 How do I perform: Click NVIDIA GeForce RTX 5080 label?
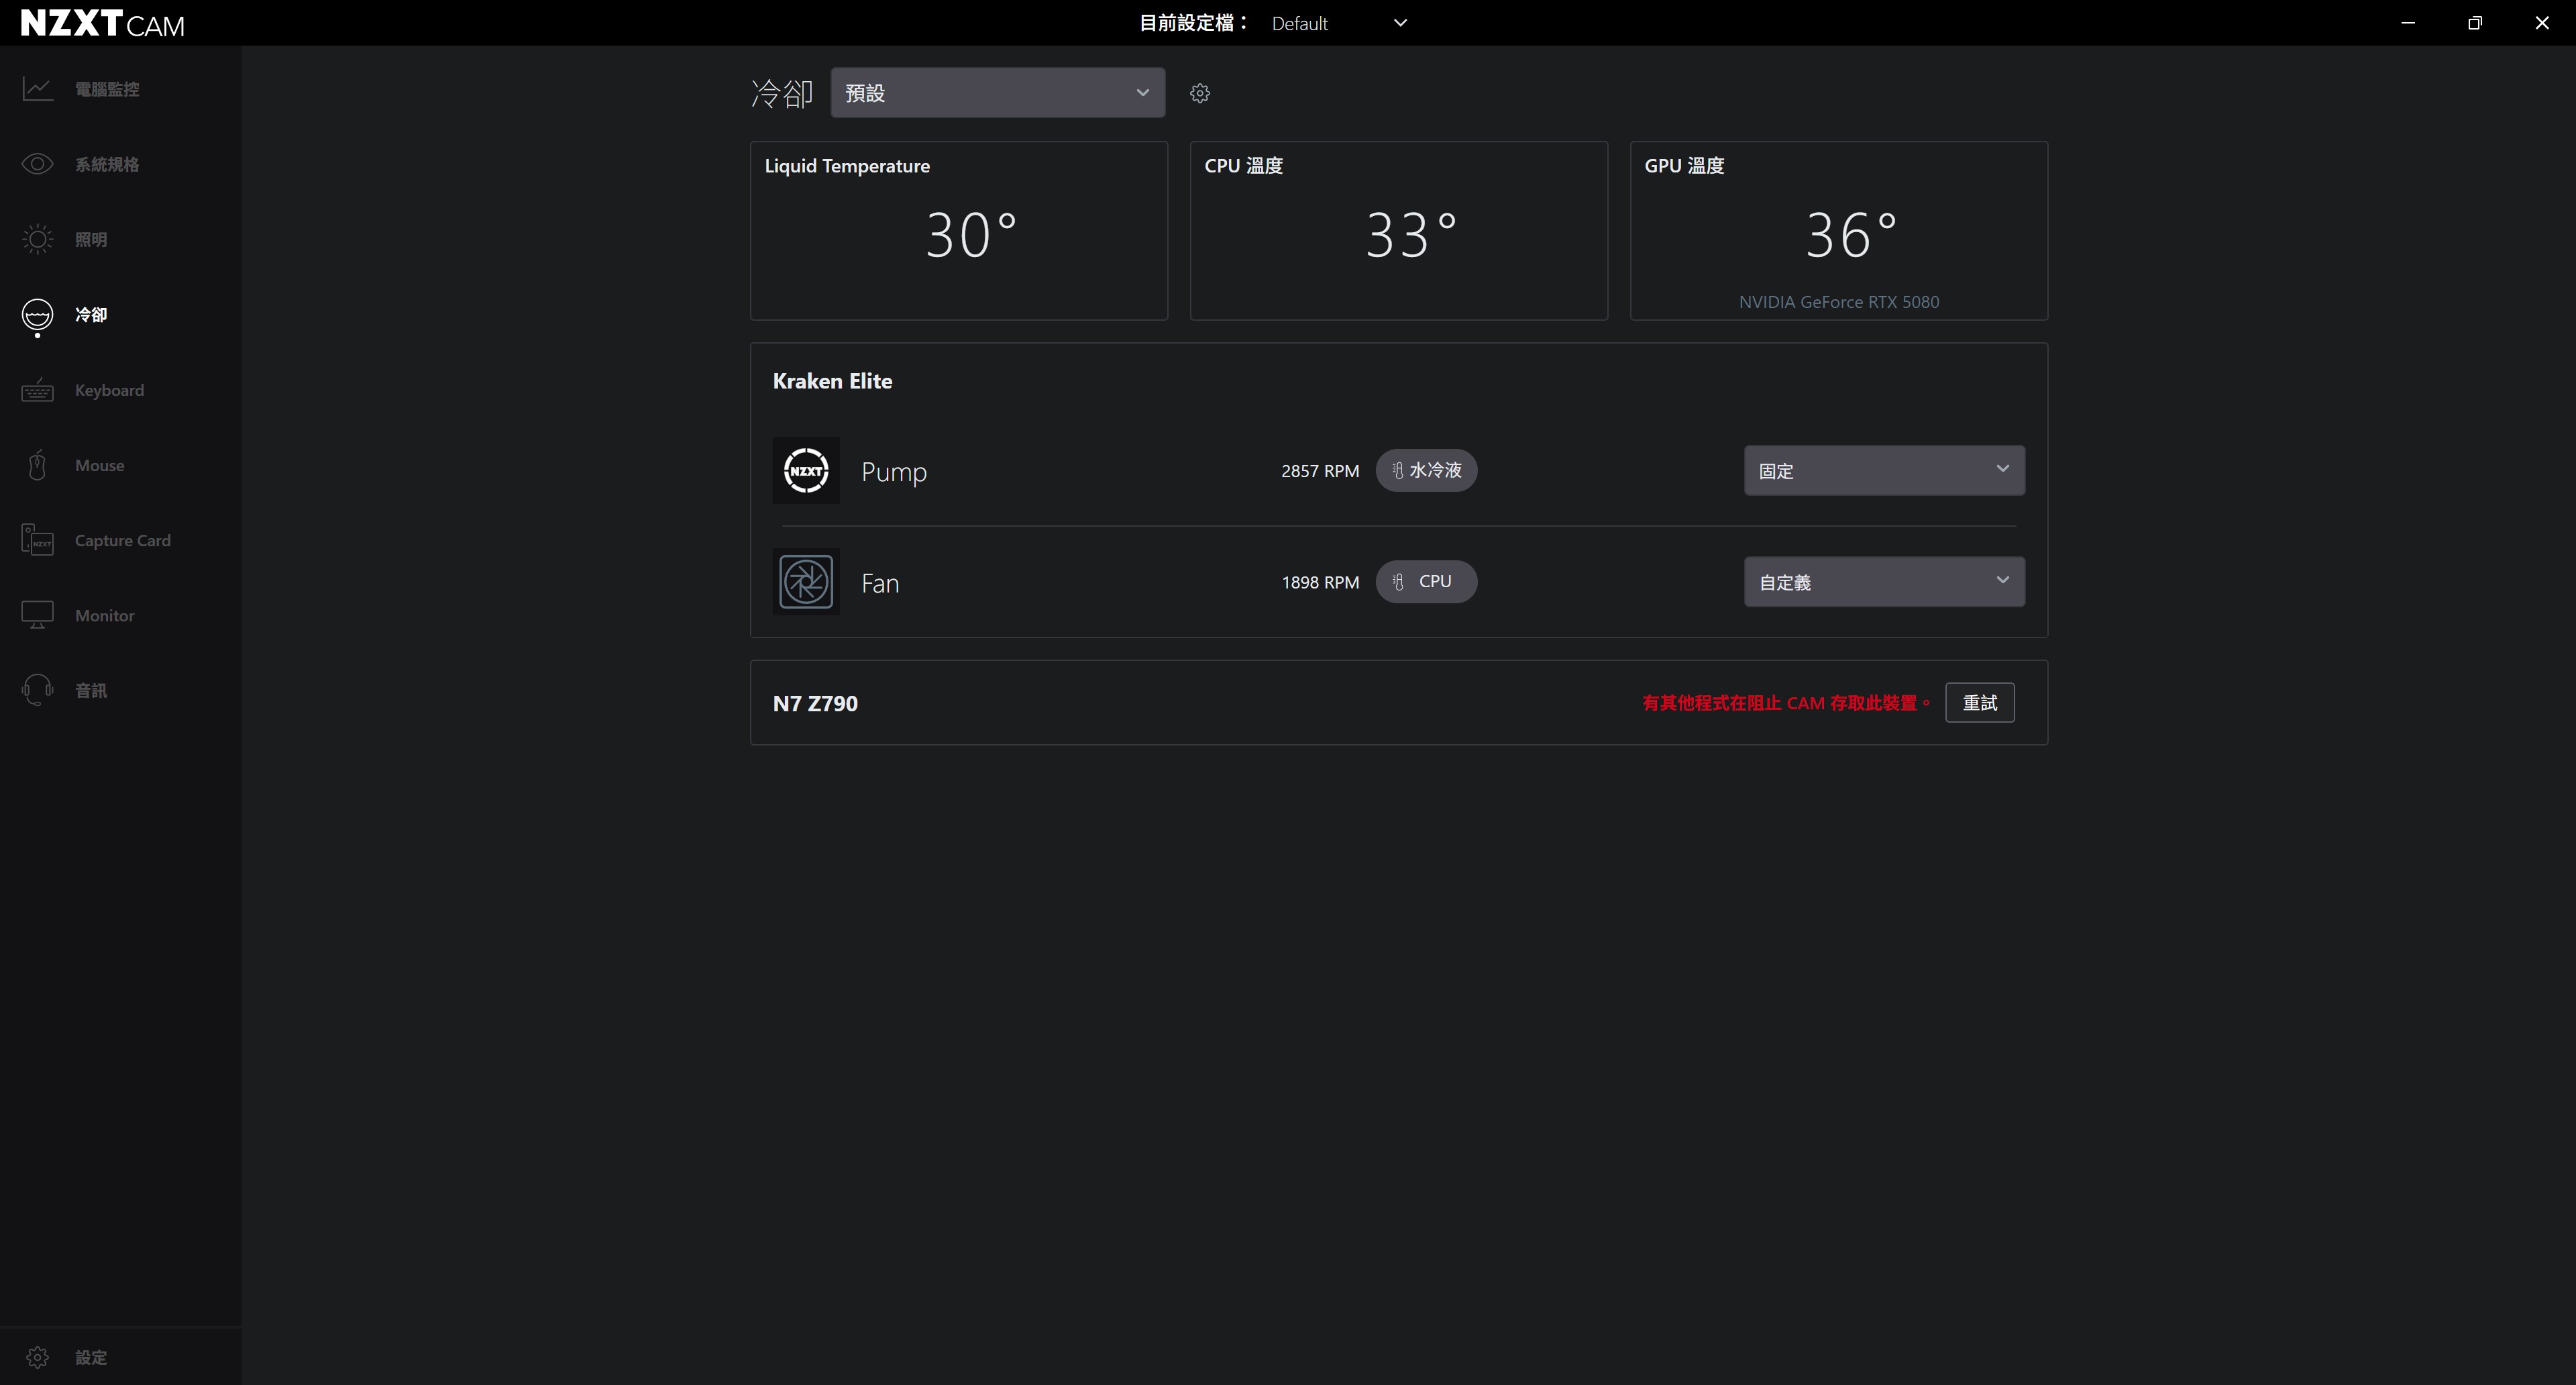pyautogui.click(x=1839, y=302)
